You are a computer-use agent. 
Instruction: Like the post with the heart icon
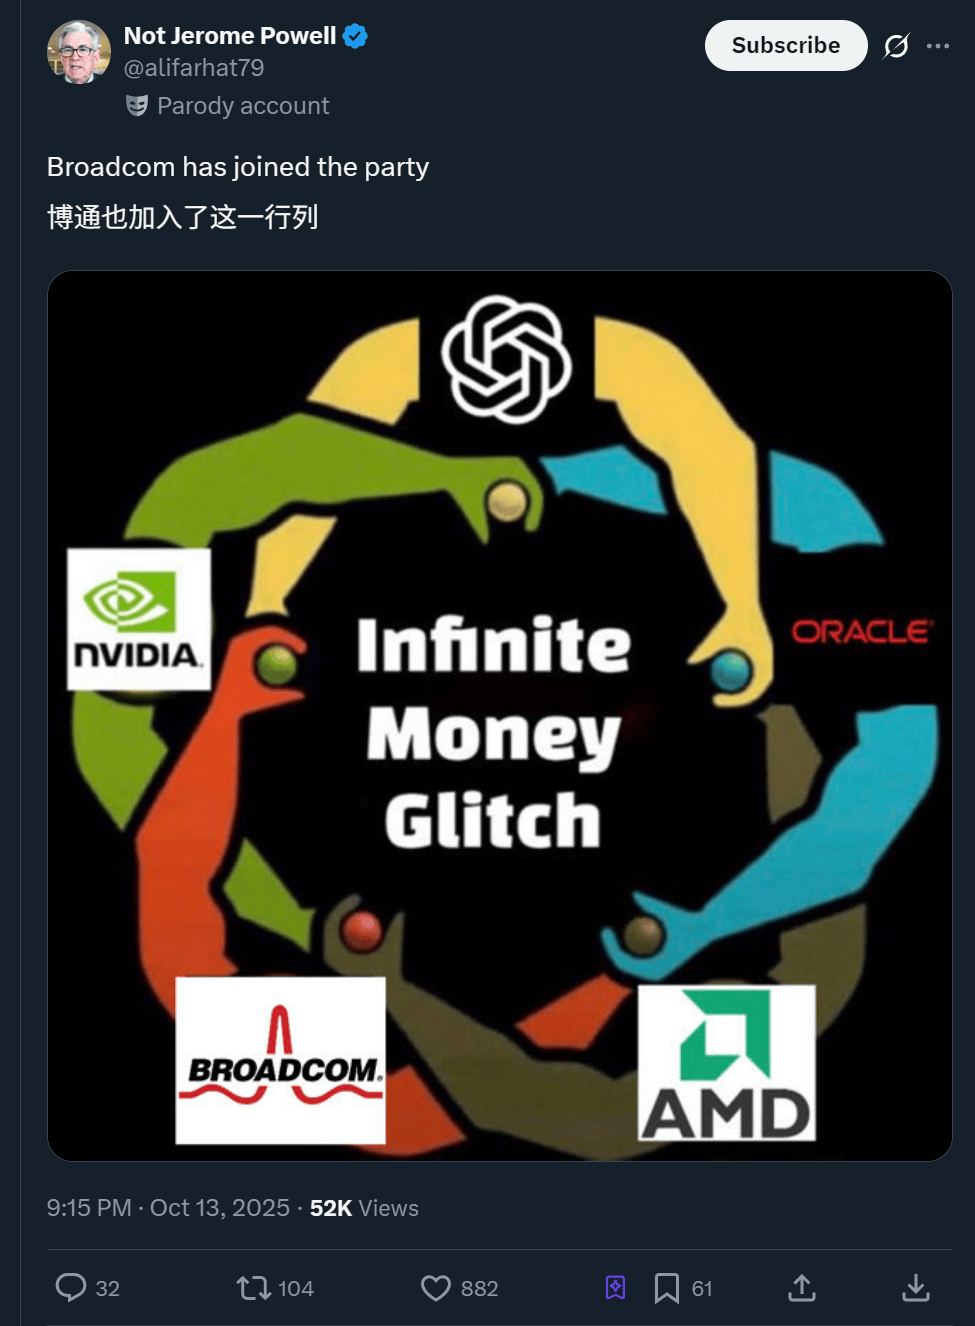click(x=436, y=1288)
